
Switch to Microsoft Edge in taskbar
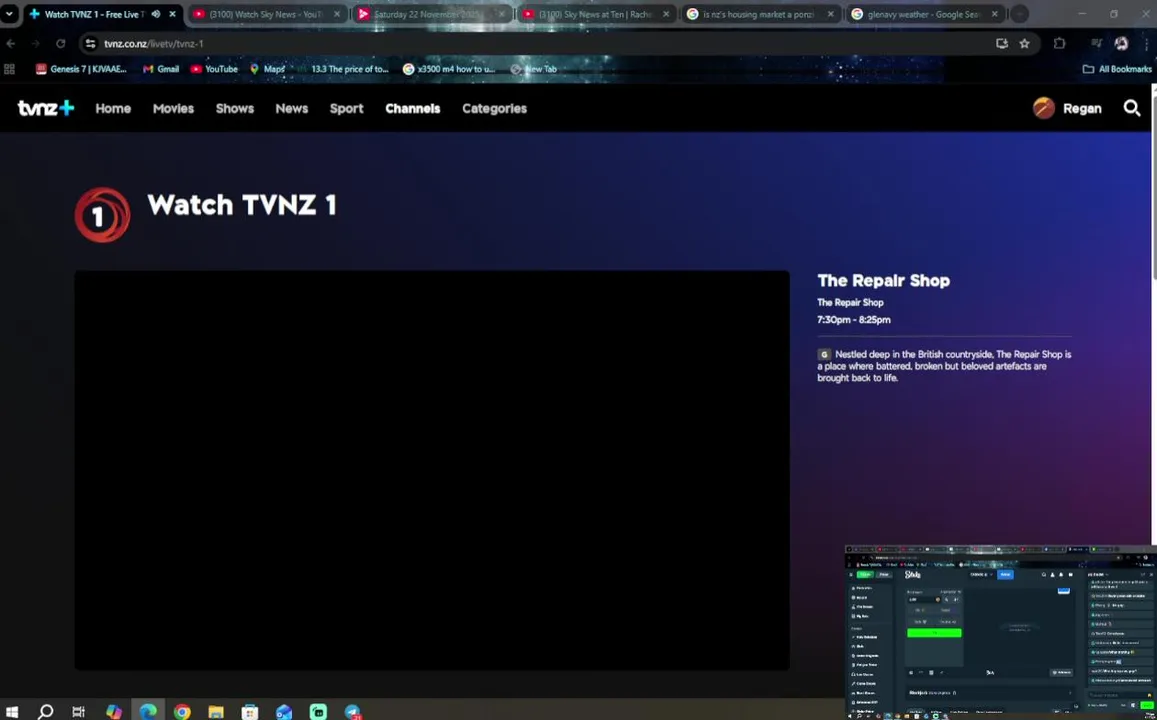coord(148,712)
